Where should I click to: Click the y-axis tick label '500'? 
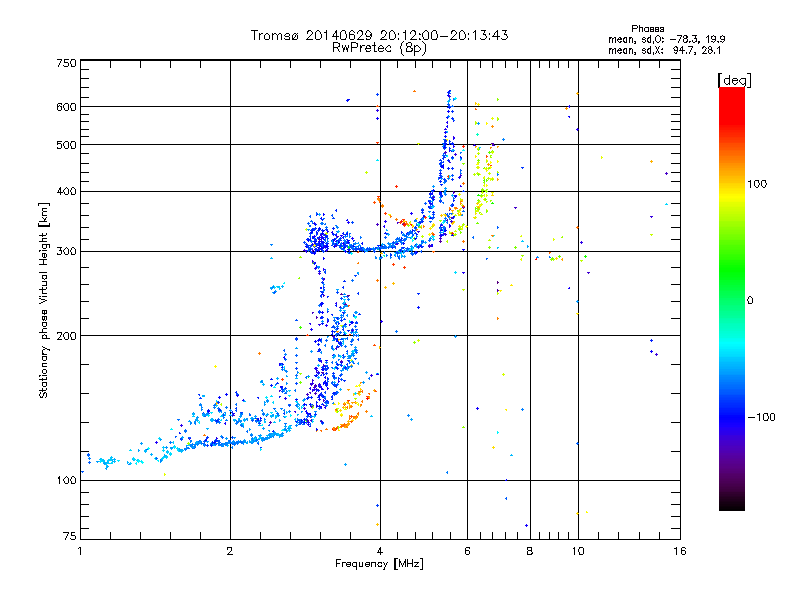[x=67, y=145]
